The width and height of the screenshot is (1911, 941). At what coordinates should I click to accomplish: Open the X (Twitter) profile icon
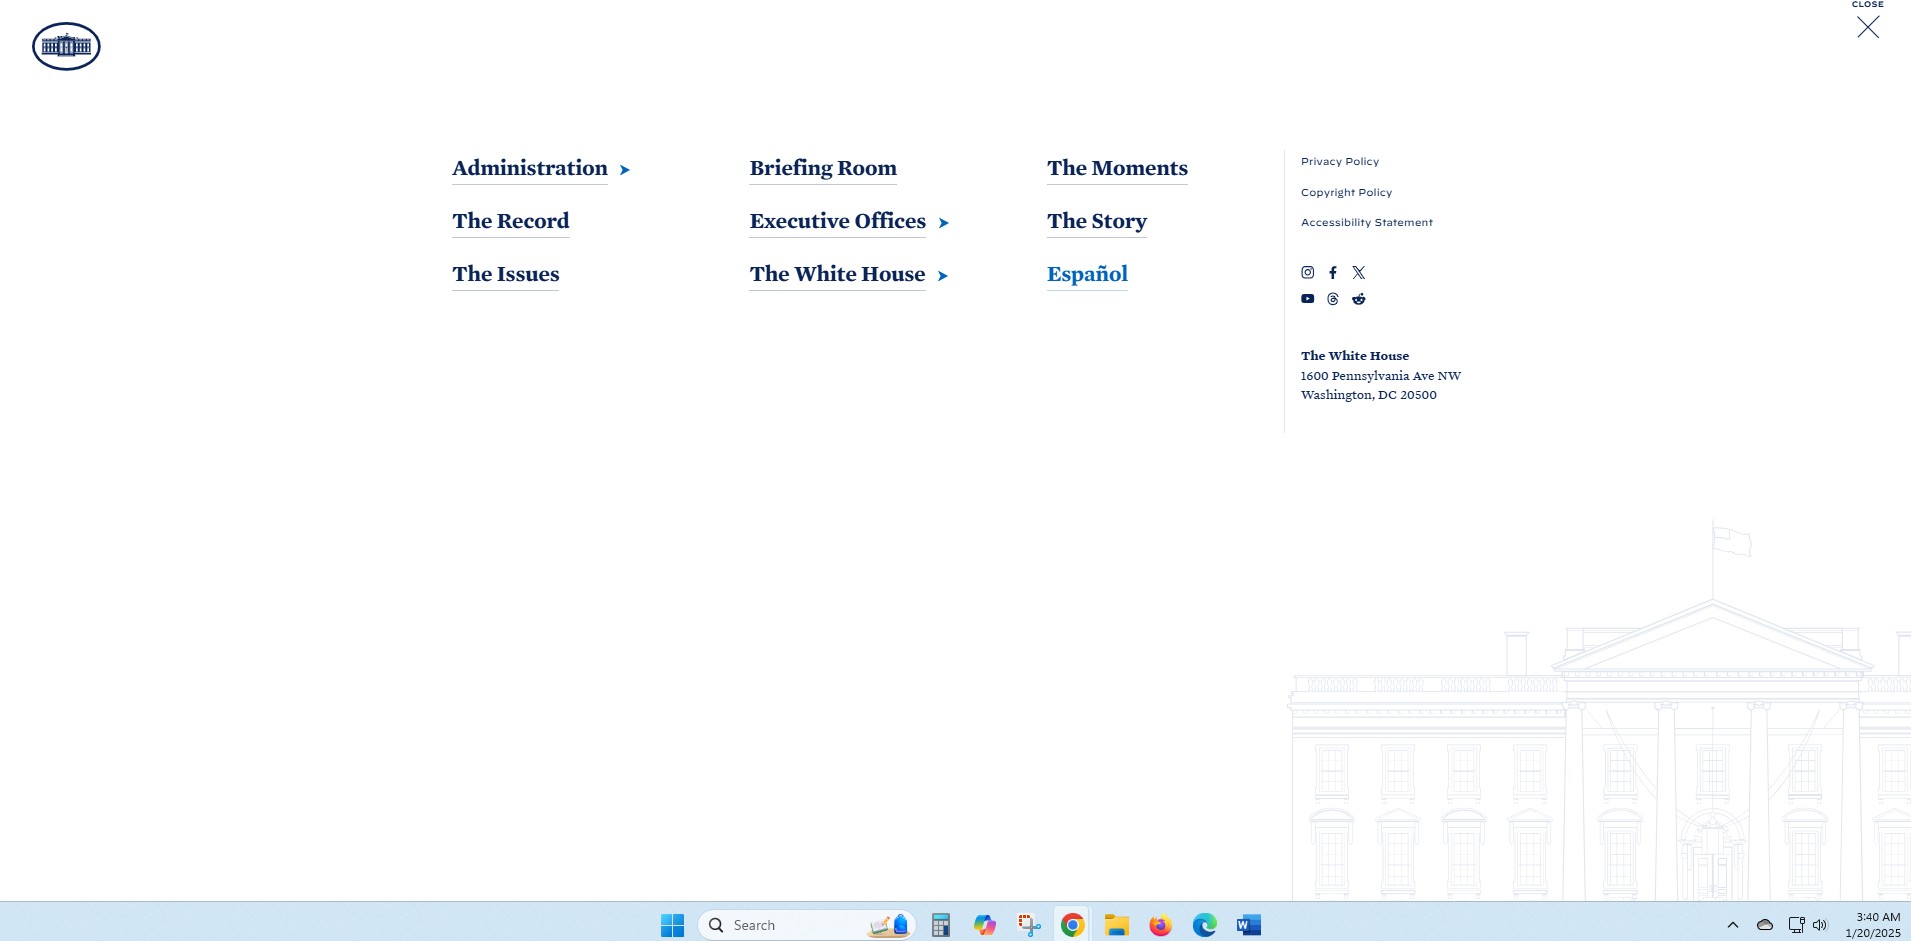1358,272
